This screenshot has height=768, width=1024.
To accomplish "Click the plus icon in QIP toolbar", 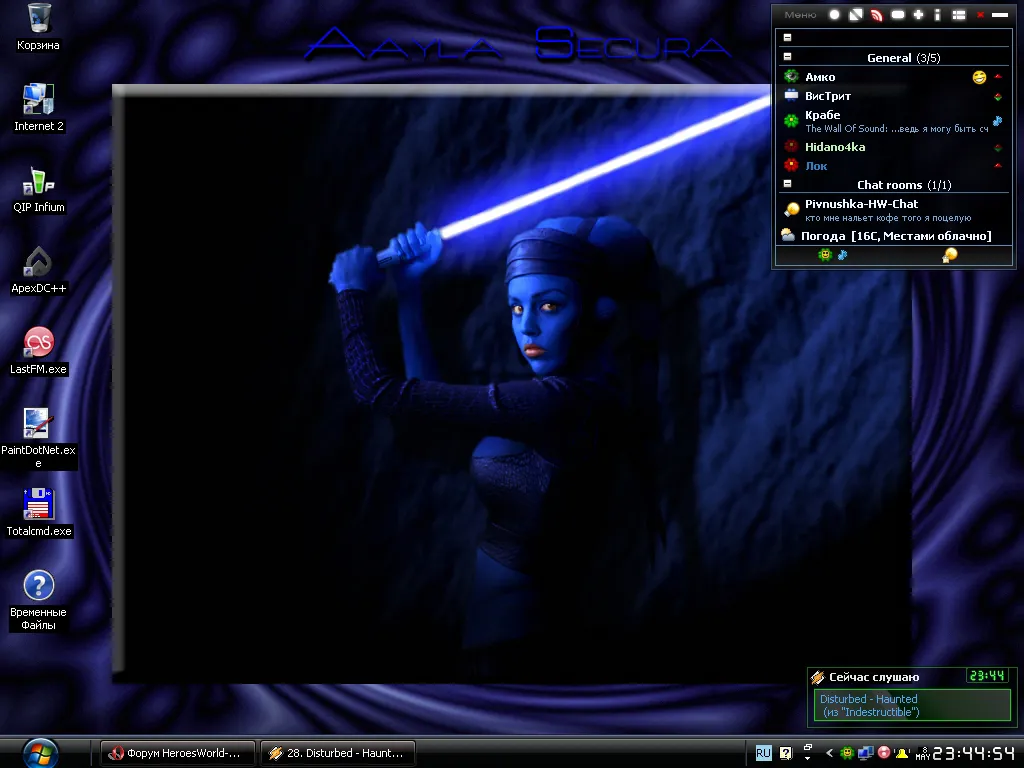I will pyautogui.click(x=918, y=14).
